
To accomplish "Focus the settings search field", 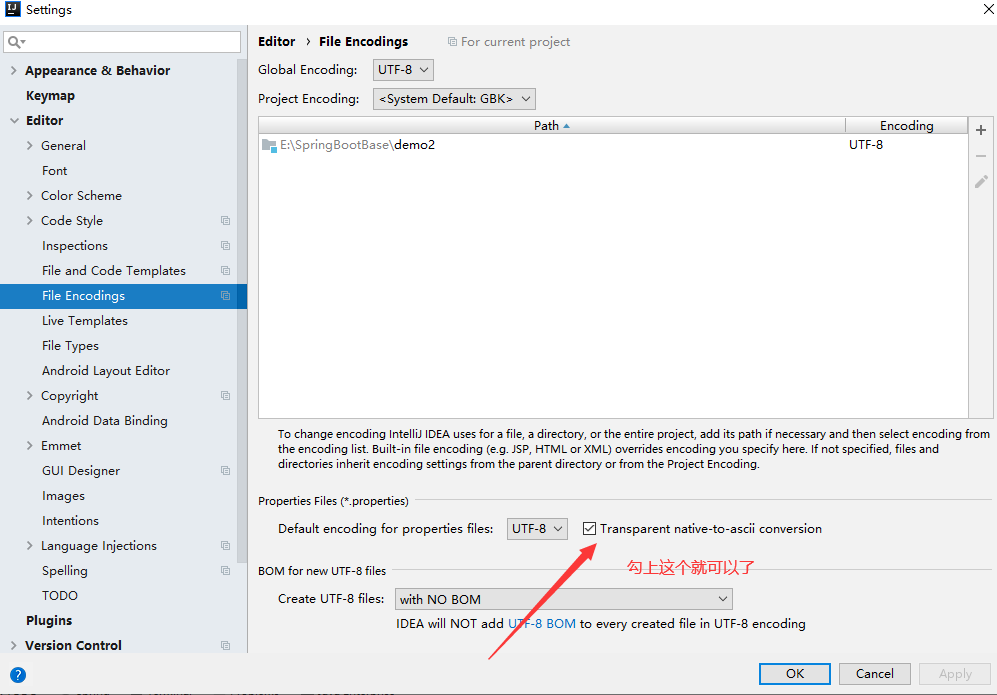I will tap(122, 42).
